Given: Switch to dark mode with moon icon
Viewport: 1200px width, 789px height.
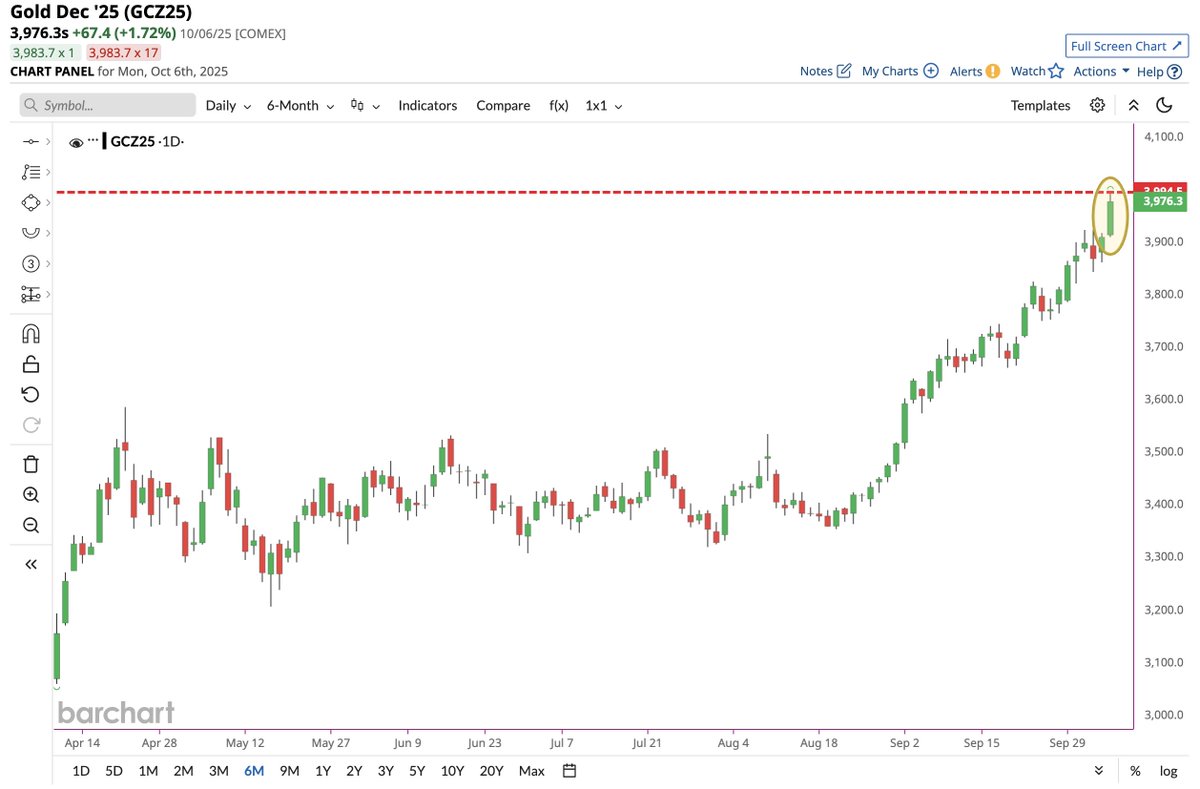Looking at the screenshot, I should (1164, 105).
